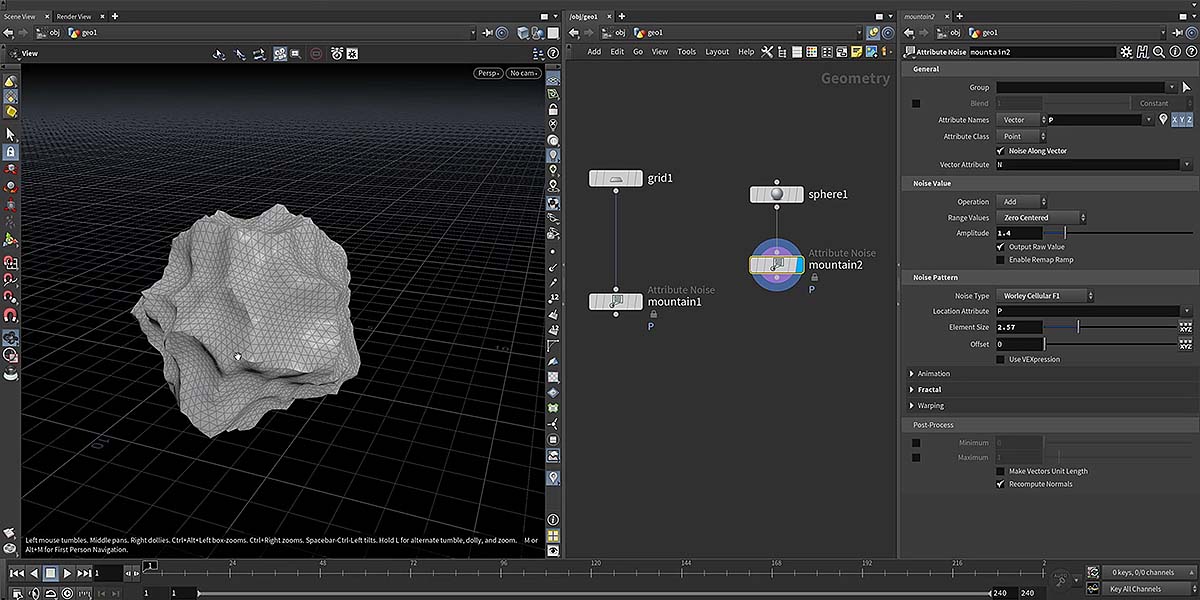Click Offset slider track
Image resolution: width=1200 pixels, height=600 pixels.
tap(1112, 344)
